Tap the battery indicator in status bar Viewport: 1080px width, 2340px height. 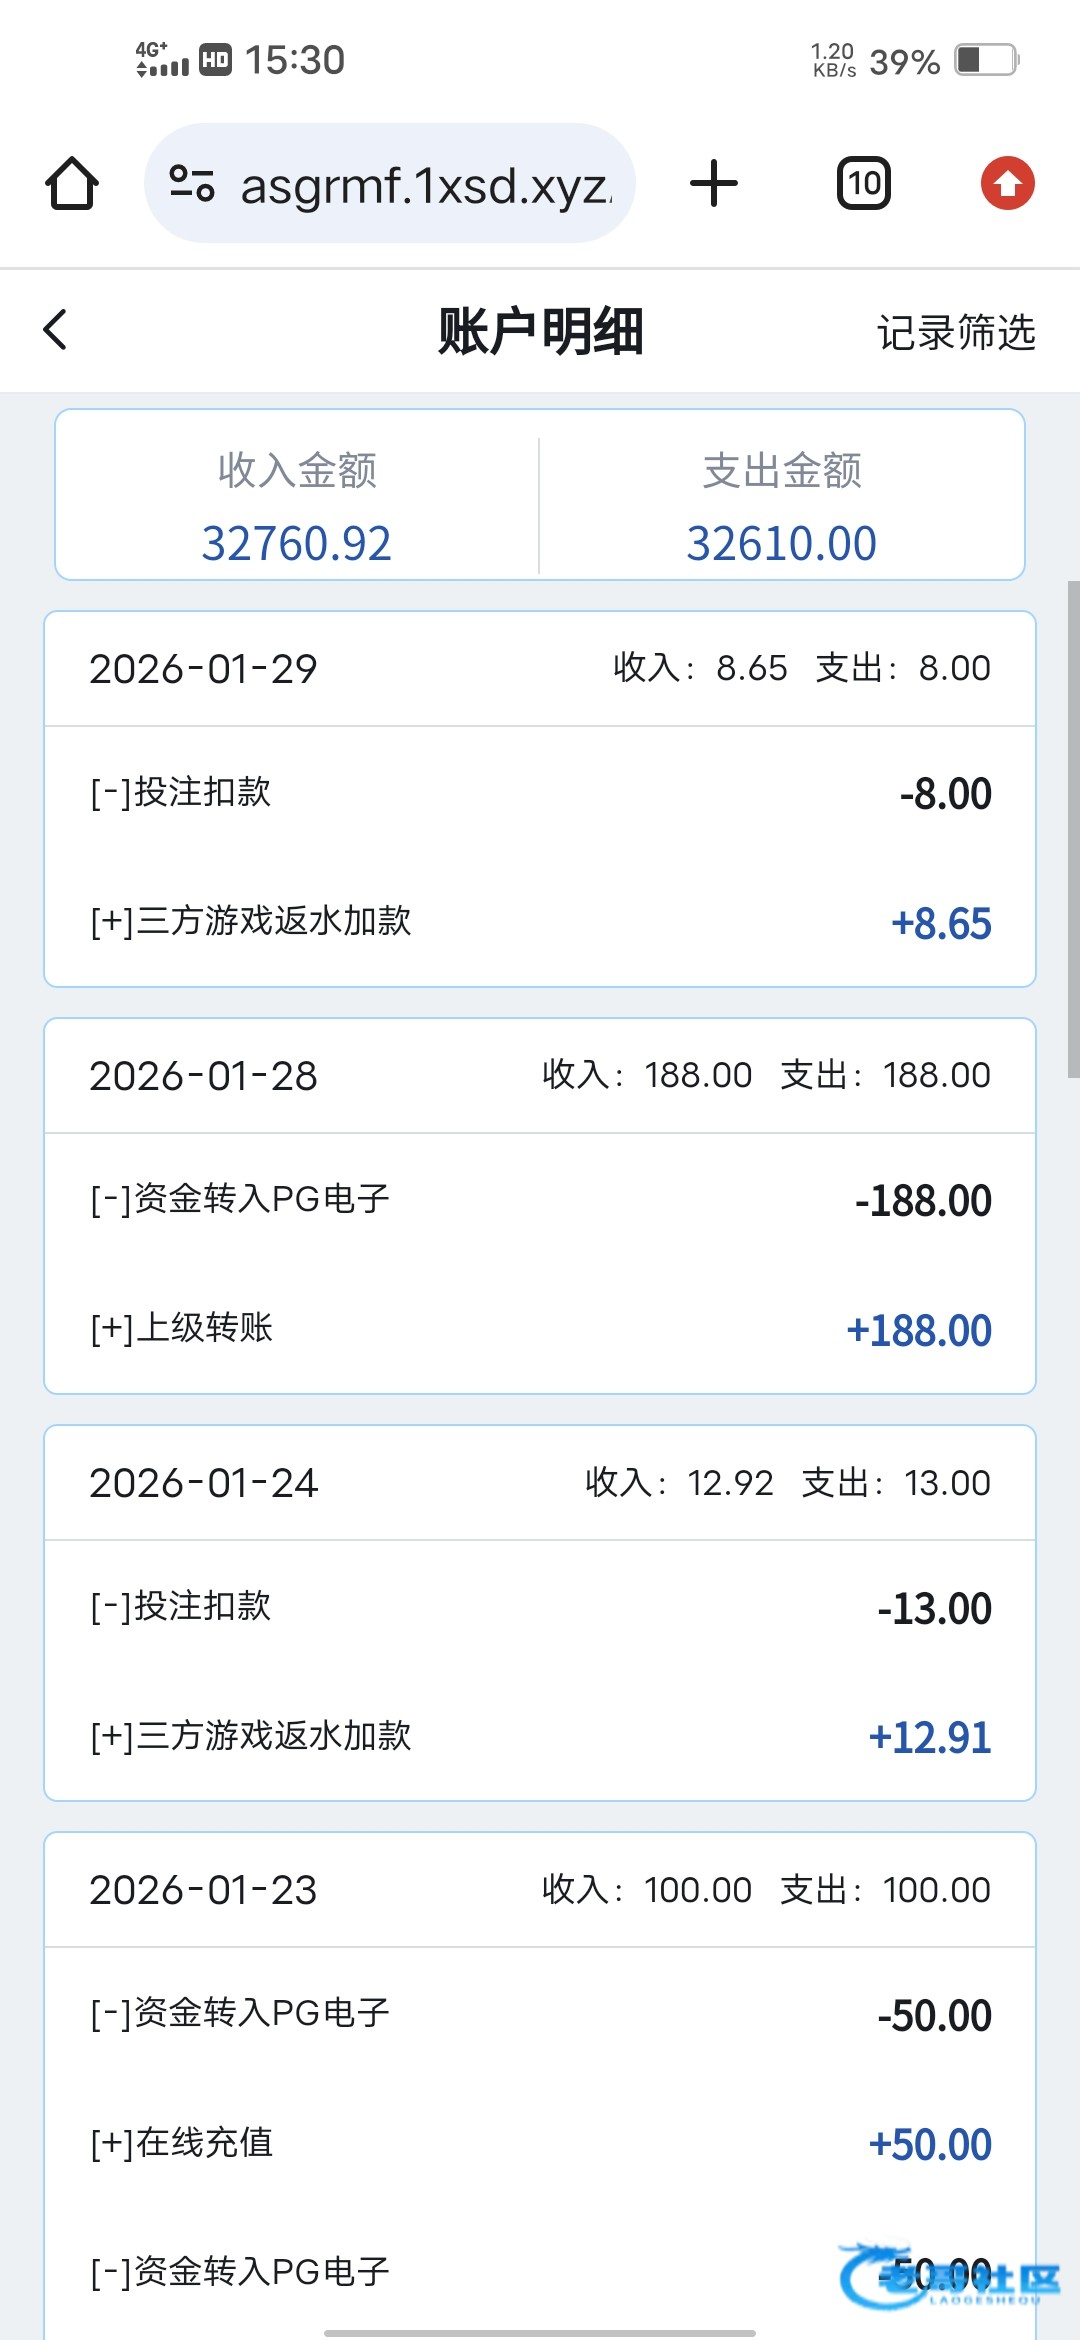click(985, 60)
